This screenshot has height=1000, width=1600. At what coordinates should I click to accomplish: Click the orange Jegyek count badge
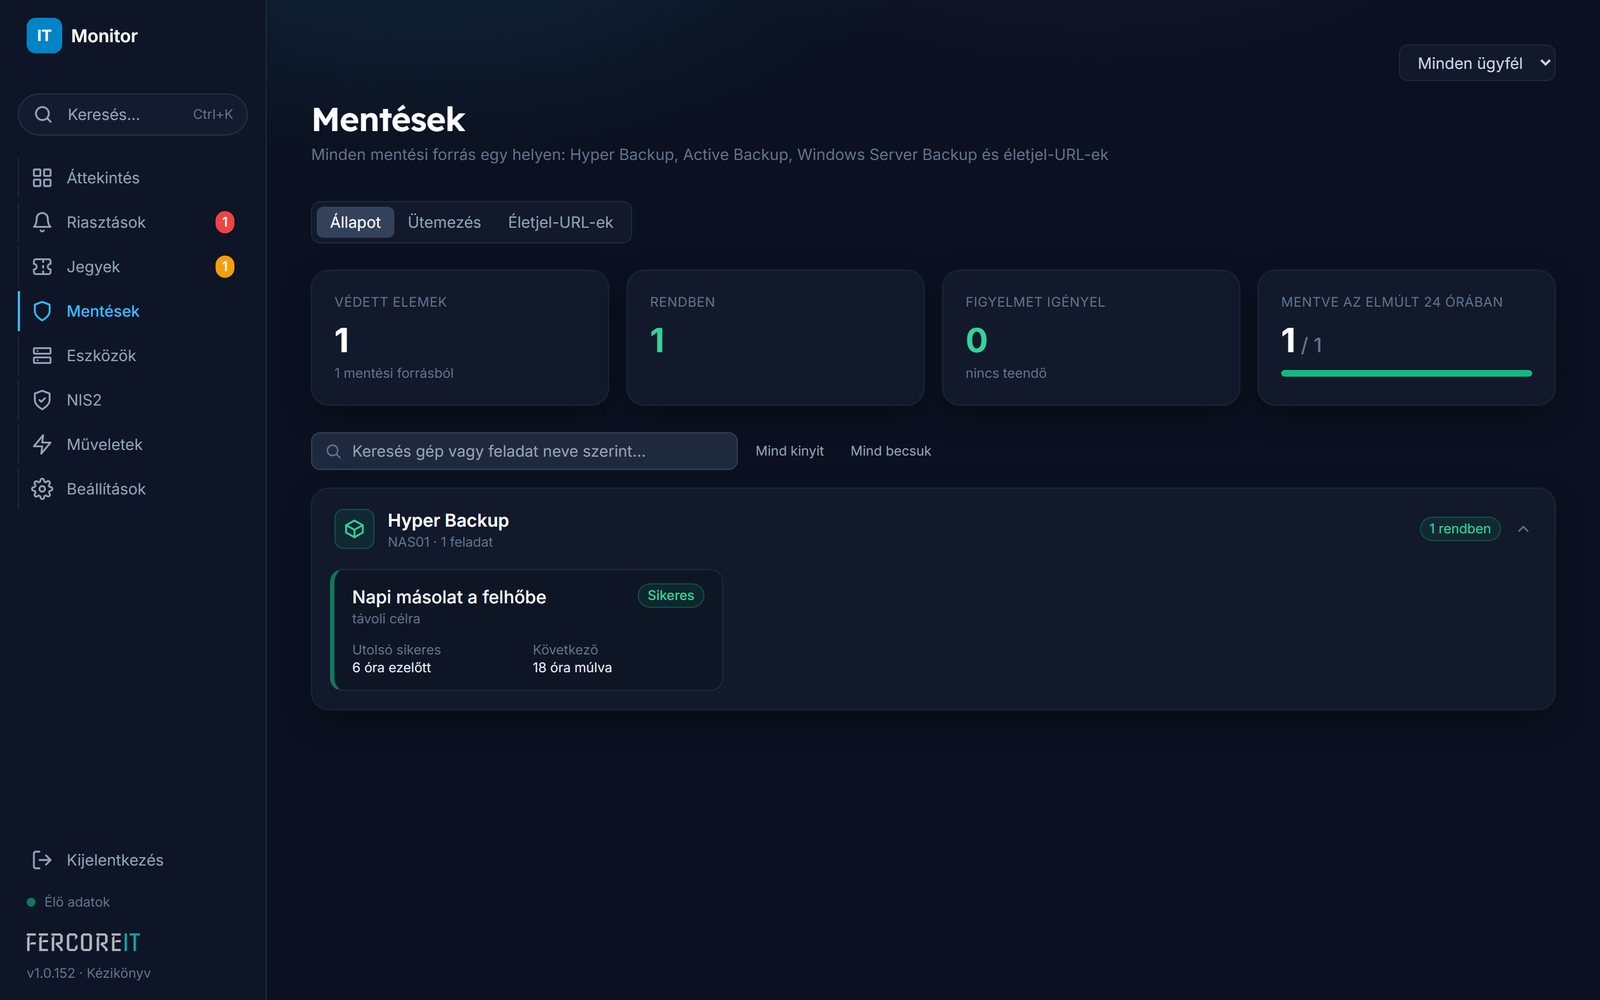[x=225, y=267]
